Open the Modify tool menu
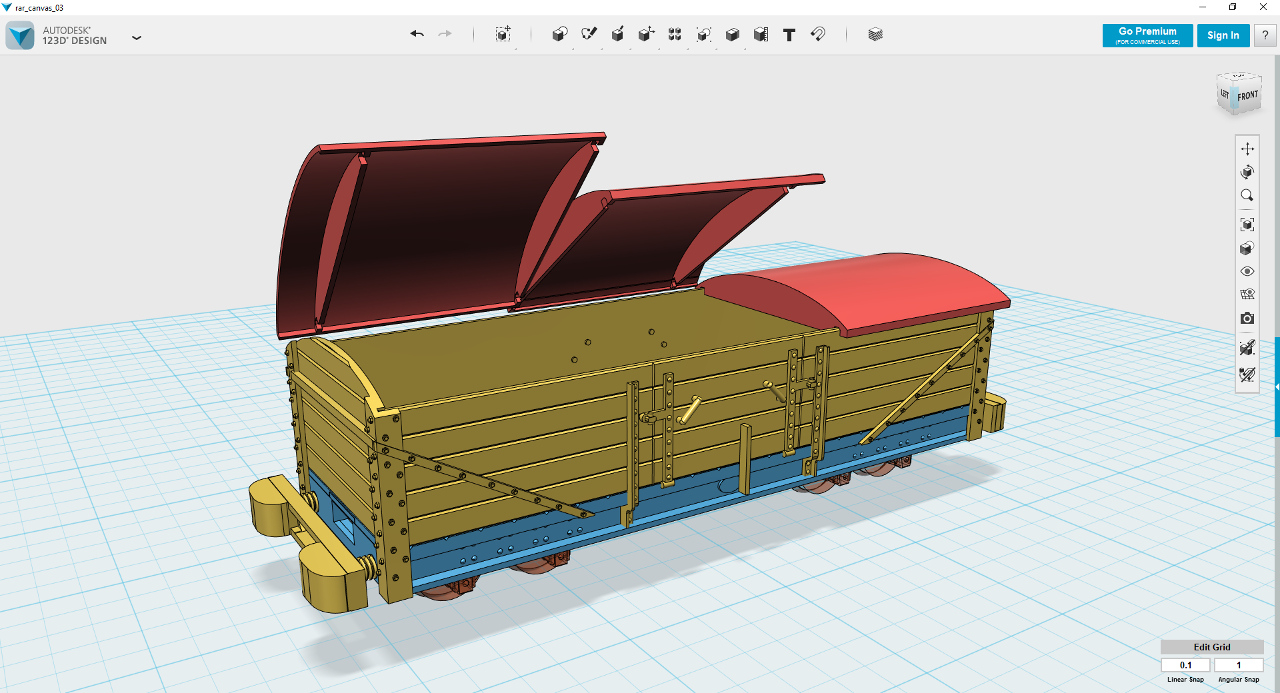Screen dimensions: 1280x693 coord(646,34)
